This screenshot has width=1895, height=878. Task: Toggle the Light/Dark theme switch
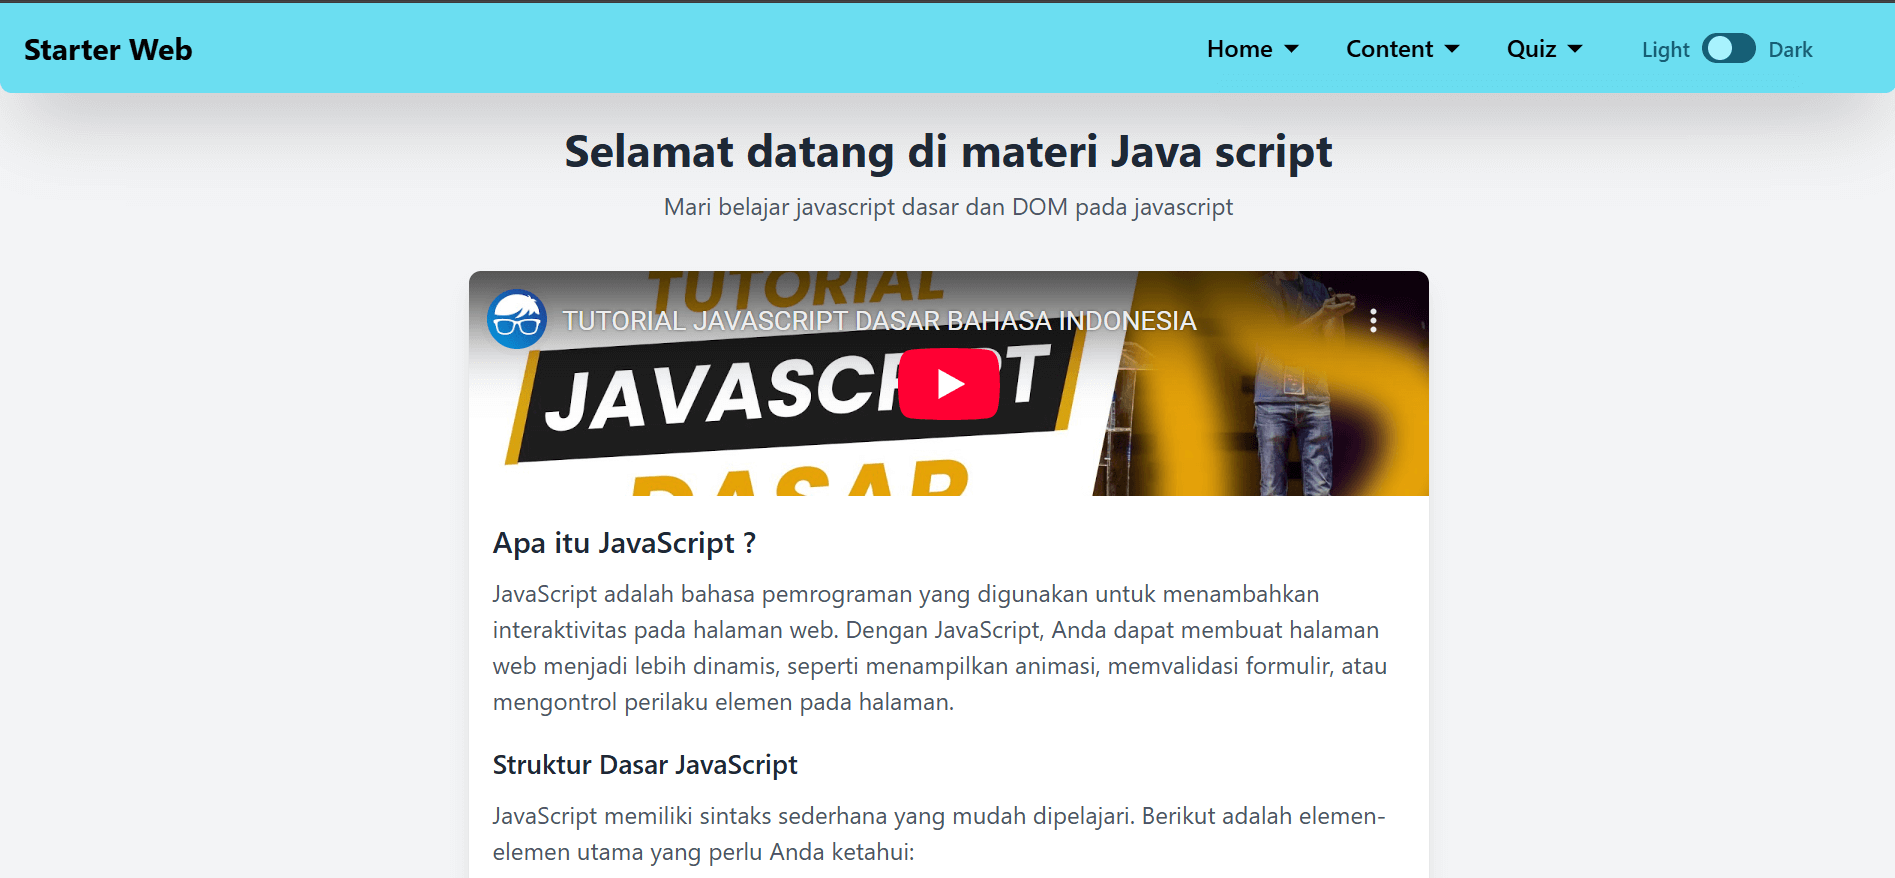coord(1728,49)
